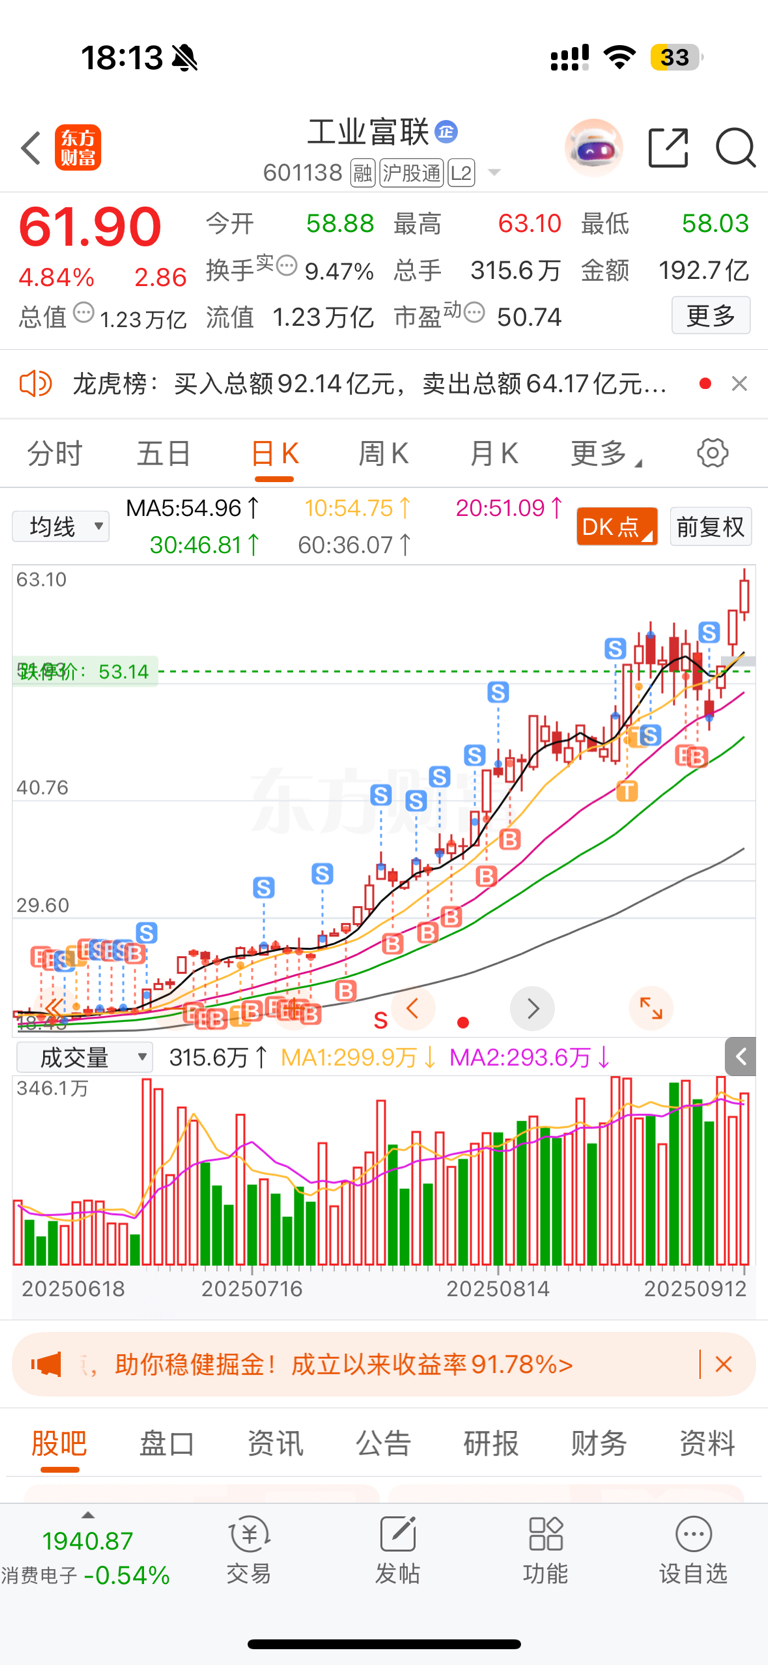Tap the share icon
The width and height of the screenshot is (769, 1665).
[x=668, y=148]
